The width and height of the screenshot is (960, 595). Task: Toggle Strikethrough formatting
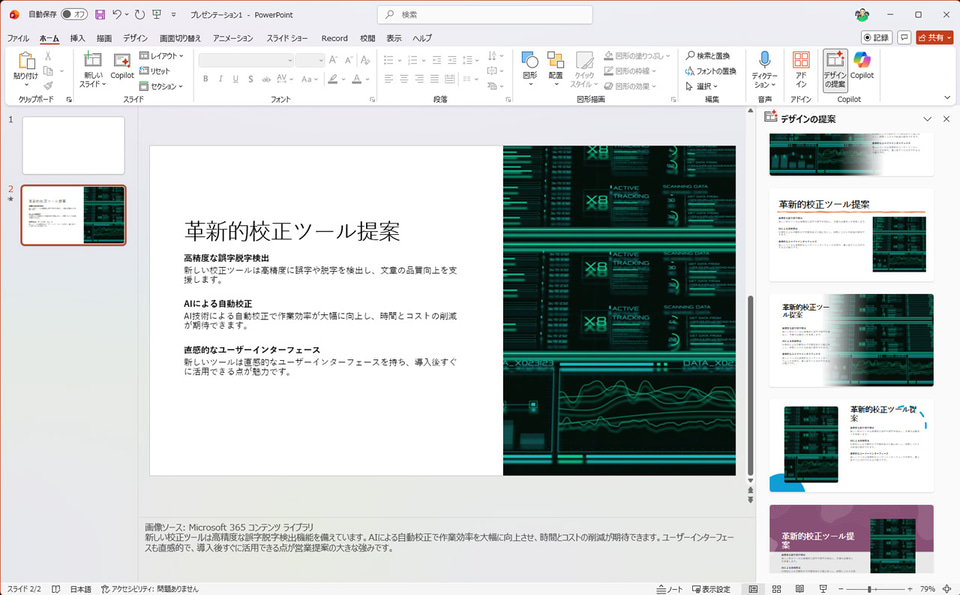[x=266, y=79]
